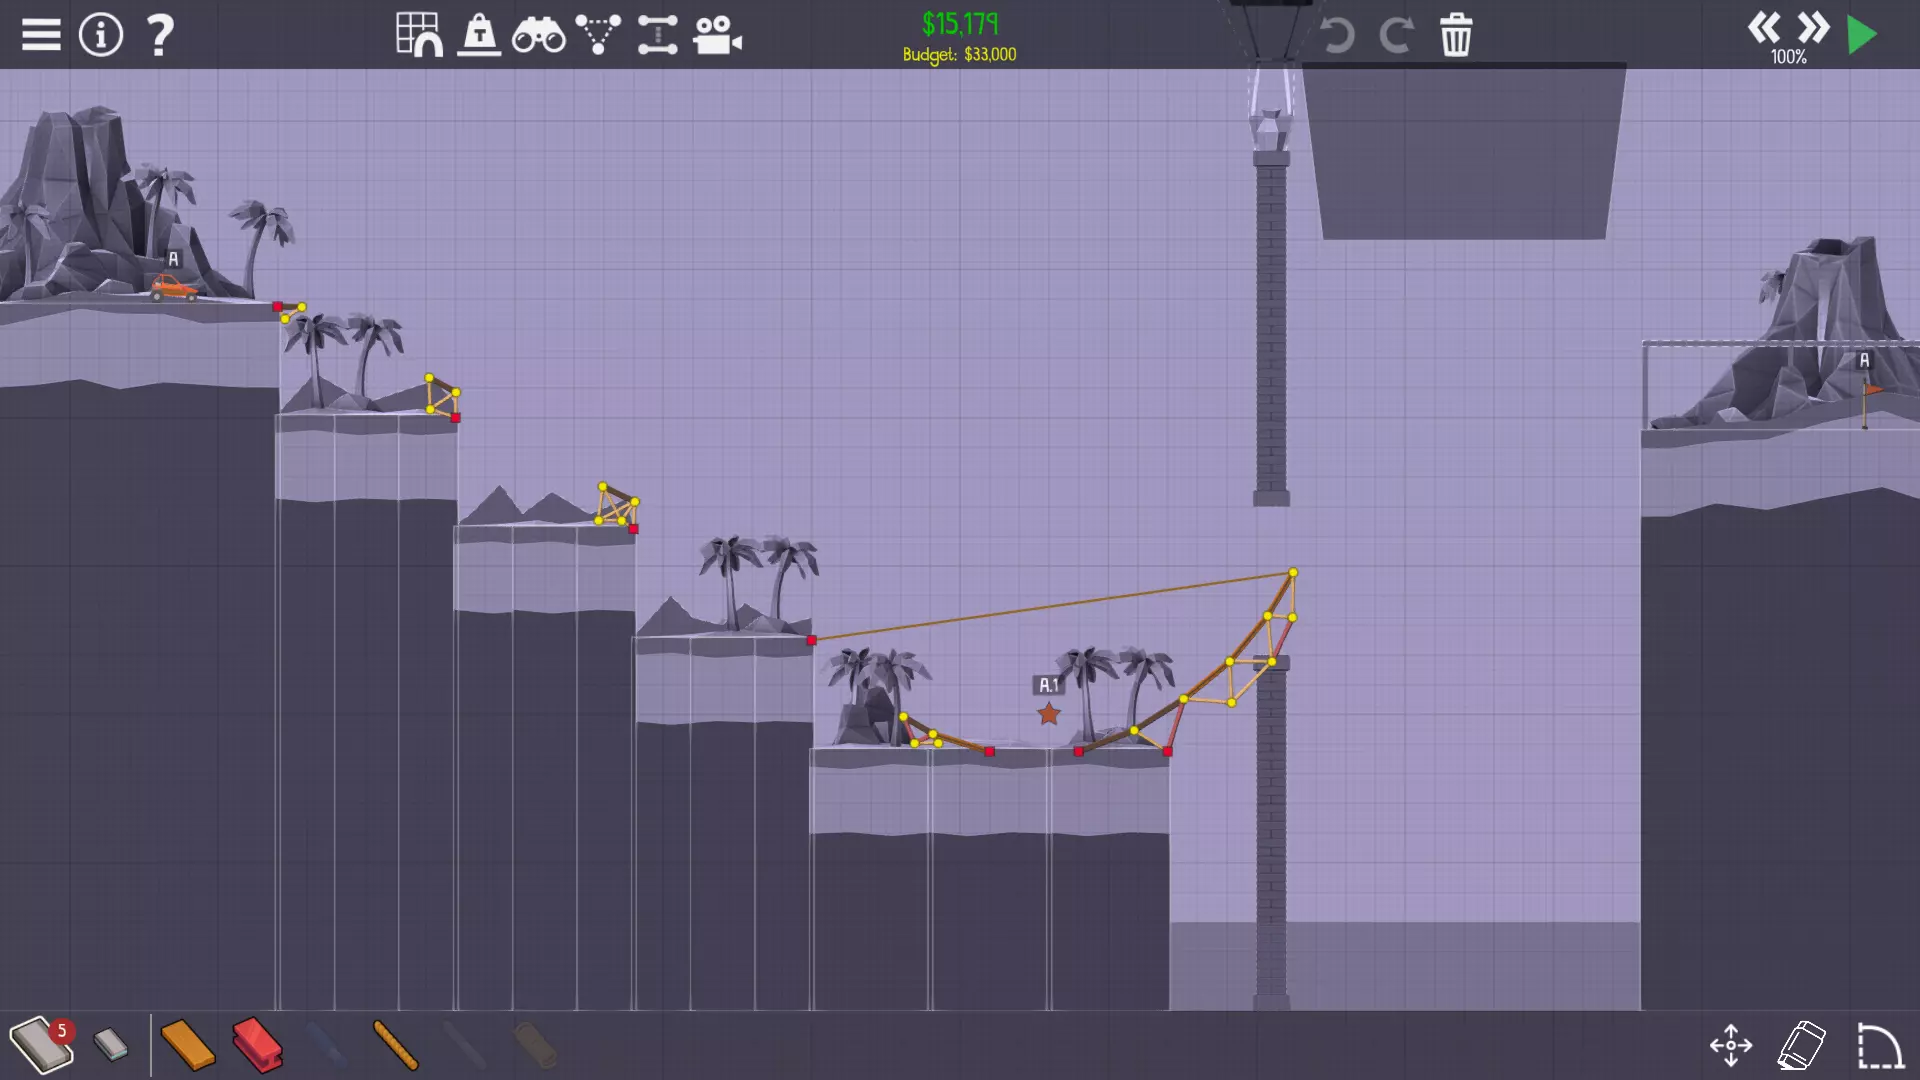Select the orange wood material
This screenshot has width=1920, height=1080.
[187, 1045]
